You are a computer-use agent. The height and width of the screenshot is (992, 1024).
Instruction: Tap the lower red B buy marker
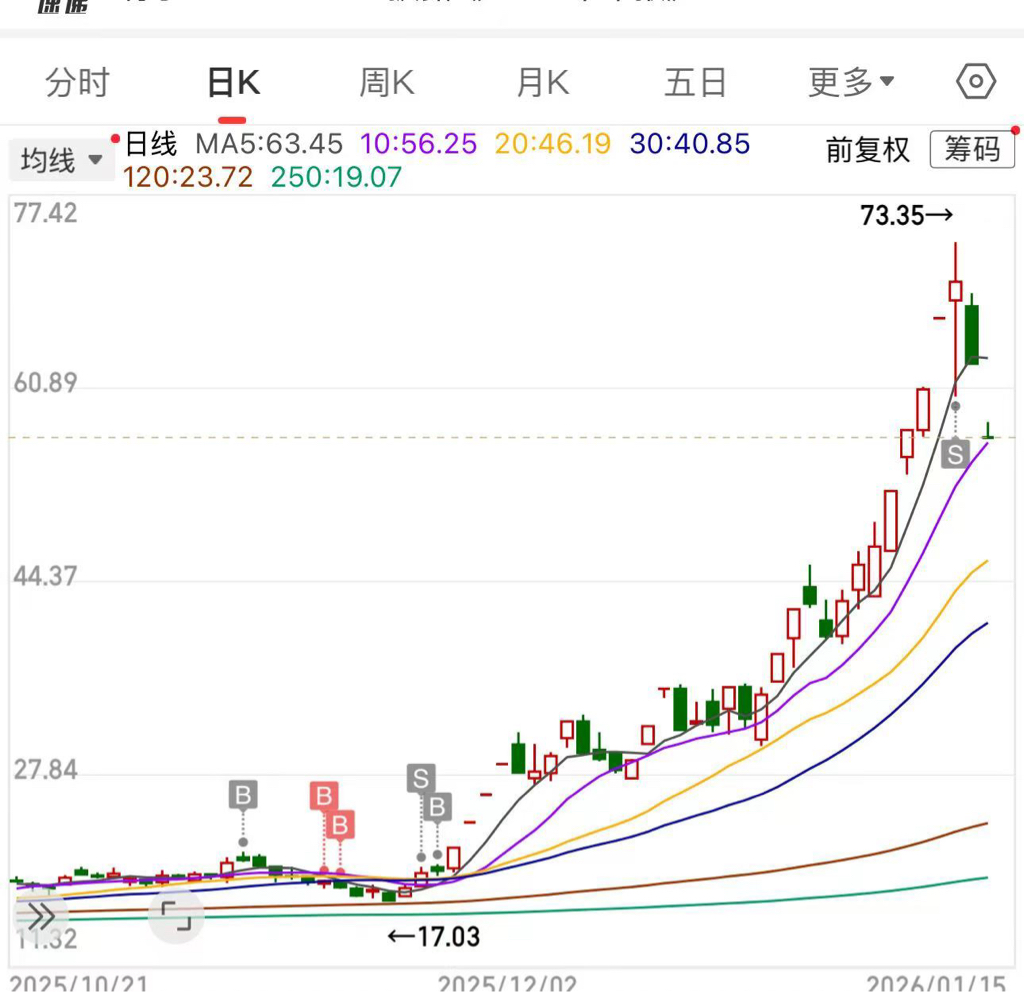pyautogui.click(x=340, y=825)
